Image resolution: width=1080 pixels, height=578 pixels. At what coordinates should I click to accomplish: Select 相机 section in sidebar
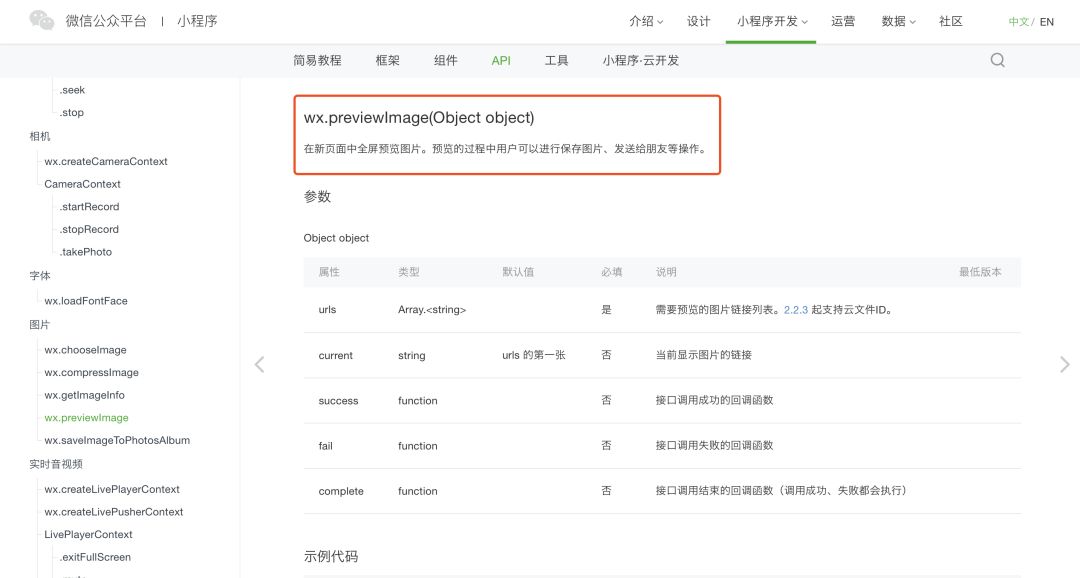point(40,136)
